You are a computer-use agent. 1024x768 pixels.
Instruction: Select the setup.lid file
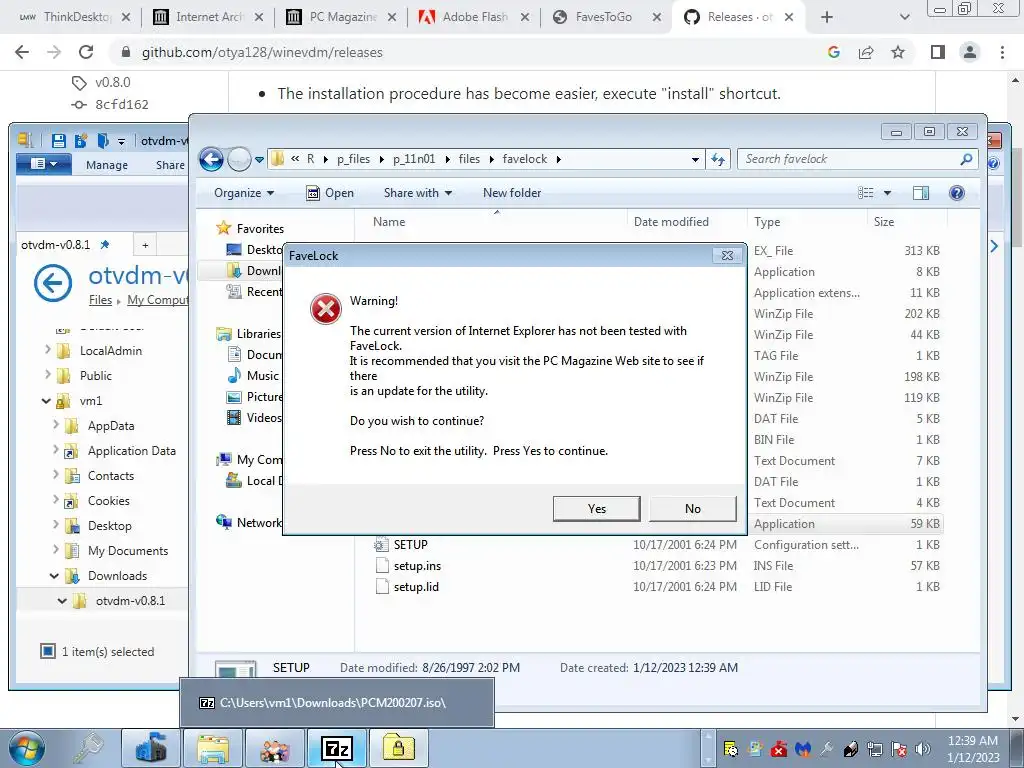(x=416, y=586)
